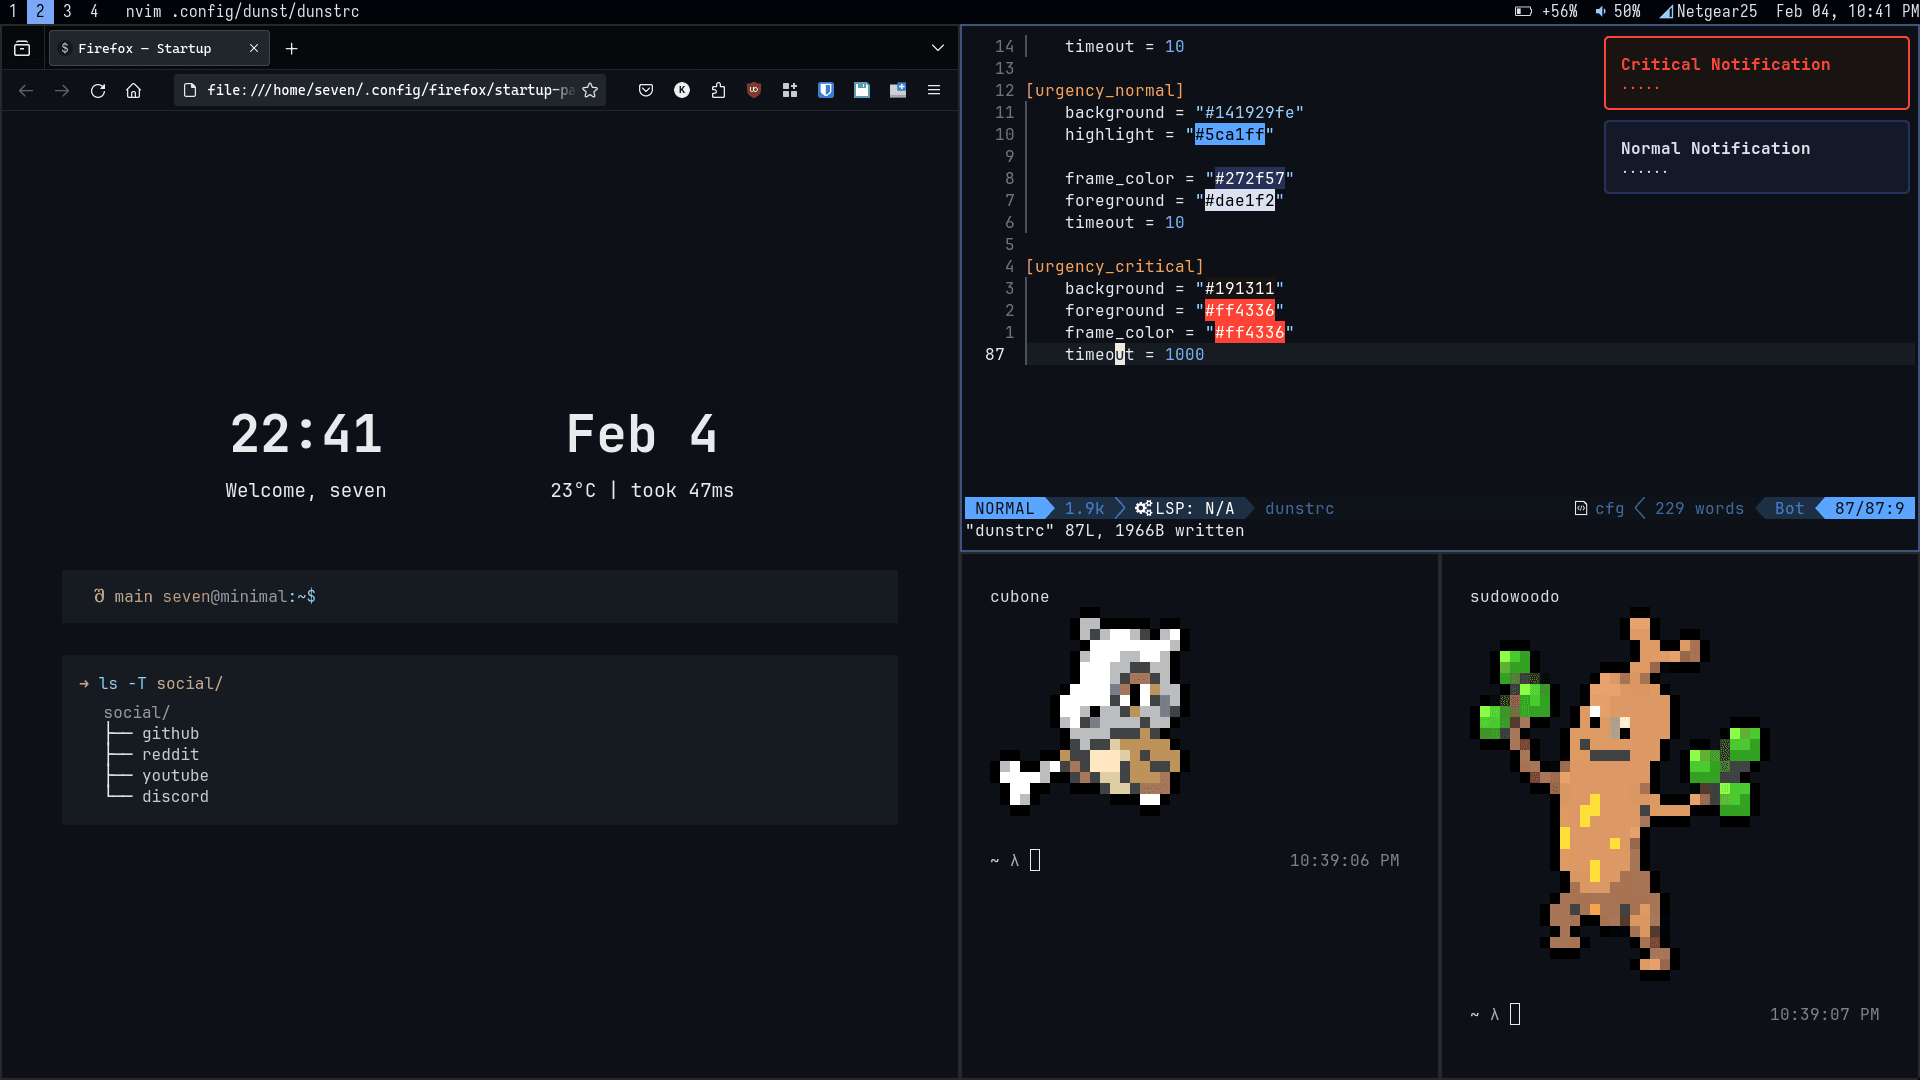This screenshot has height=1080, width=1920.
Task: Open the youtube entry in social tree
Action: click(x=176, y=776)
